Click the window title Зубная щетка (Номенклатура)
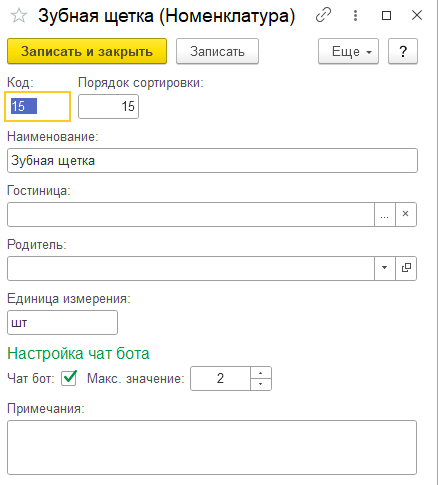 167,16
